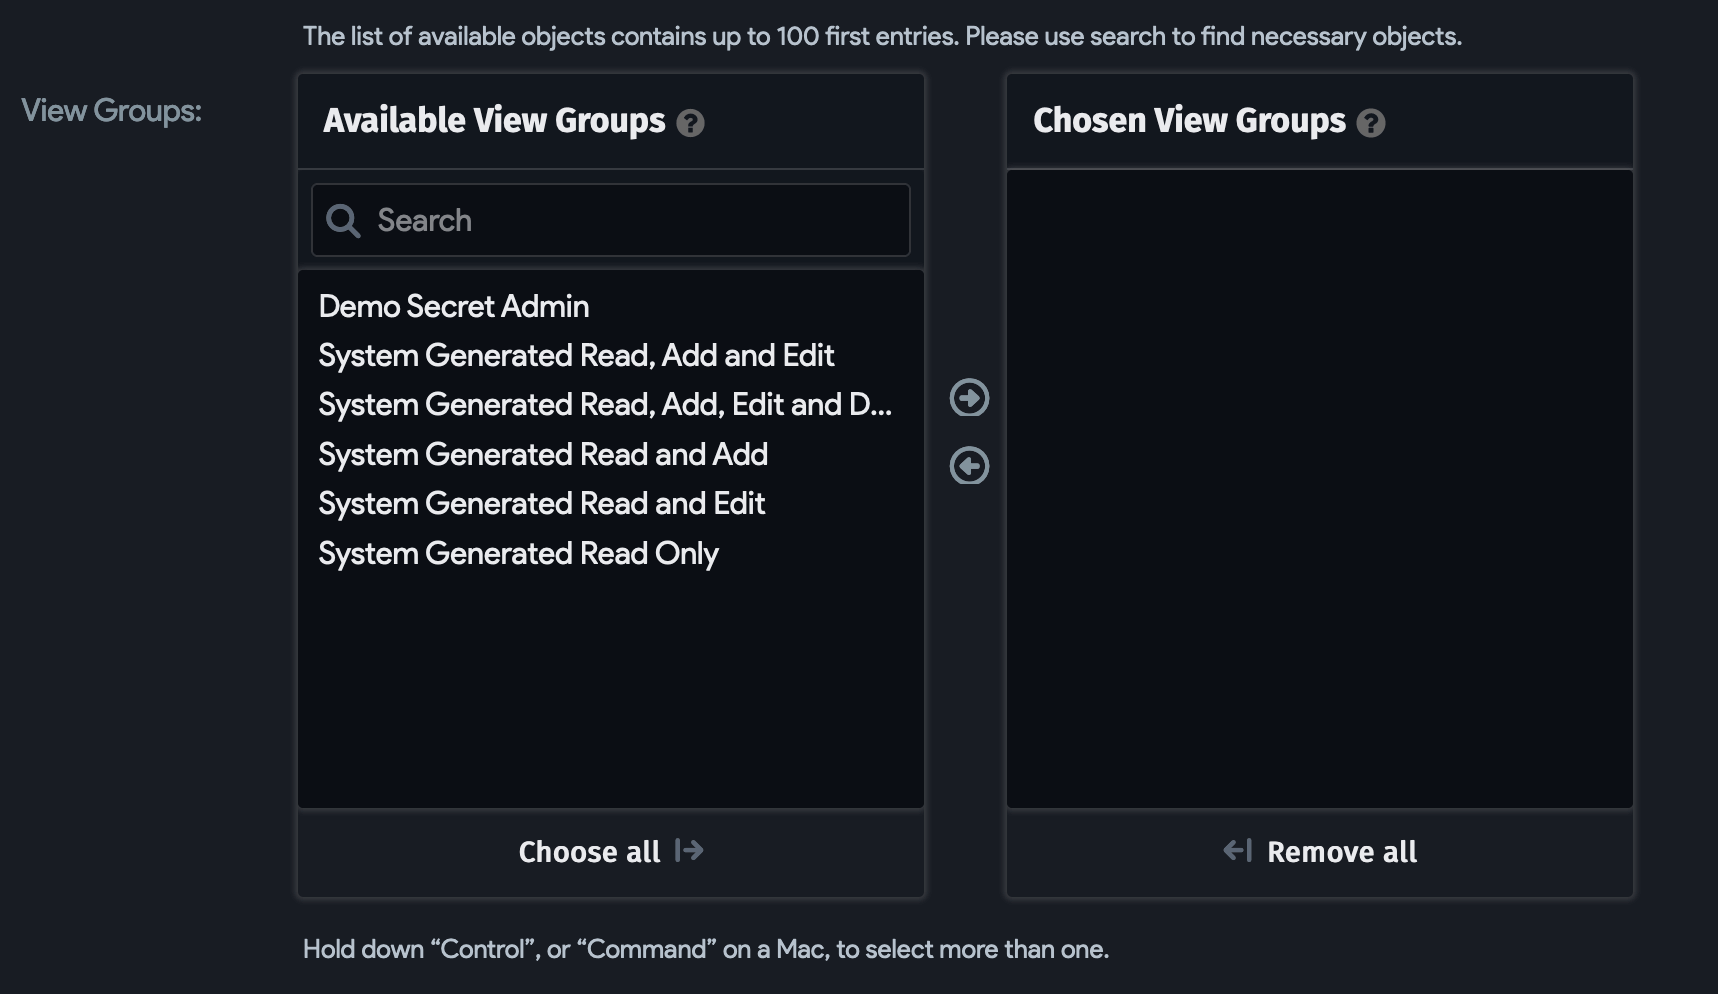Click the Available View Groups heading

click(x=494, y=121)
